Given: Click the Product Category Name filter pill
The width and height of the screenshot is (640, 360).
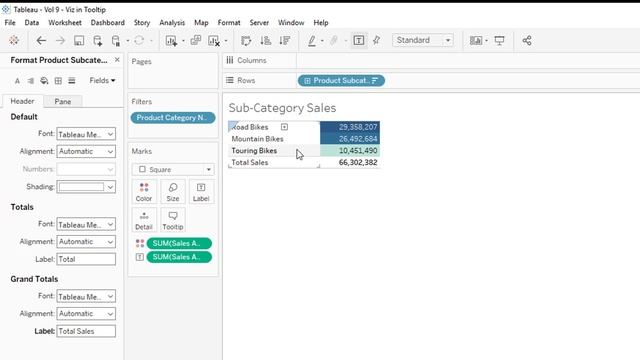Looking at the screenshot, I should pyautogui.click(x=173, y=118).
